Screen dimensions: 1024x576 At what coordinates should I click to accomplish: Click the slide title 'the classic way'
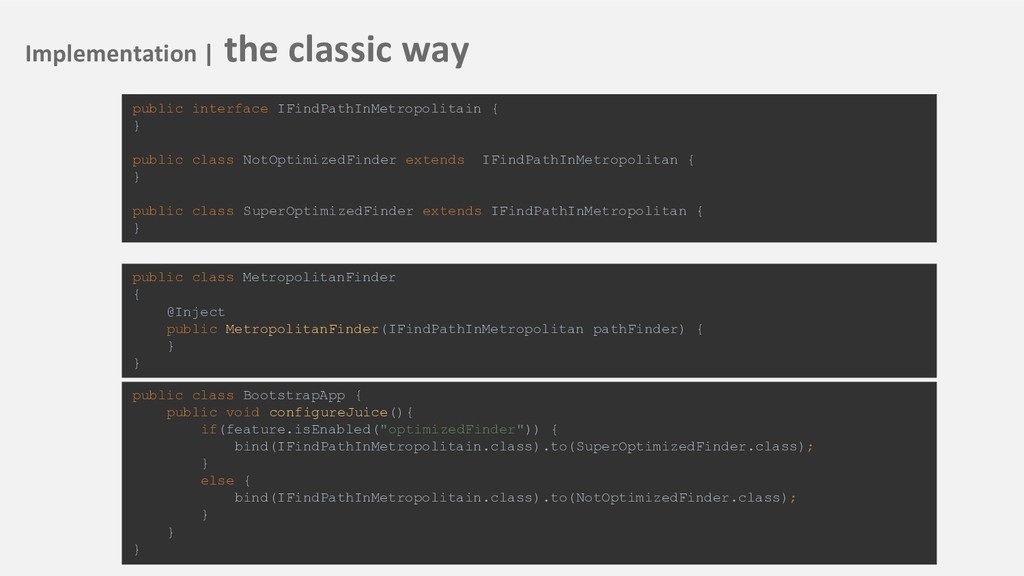[x=347, y=50]
